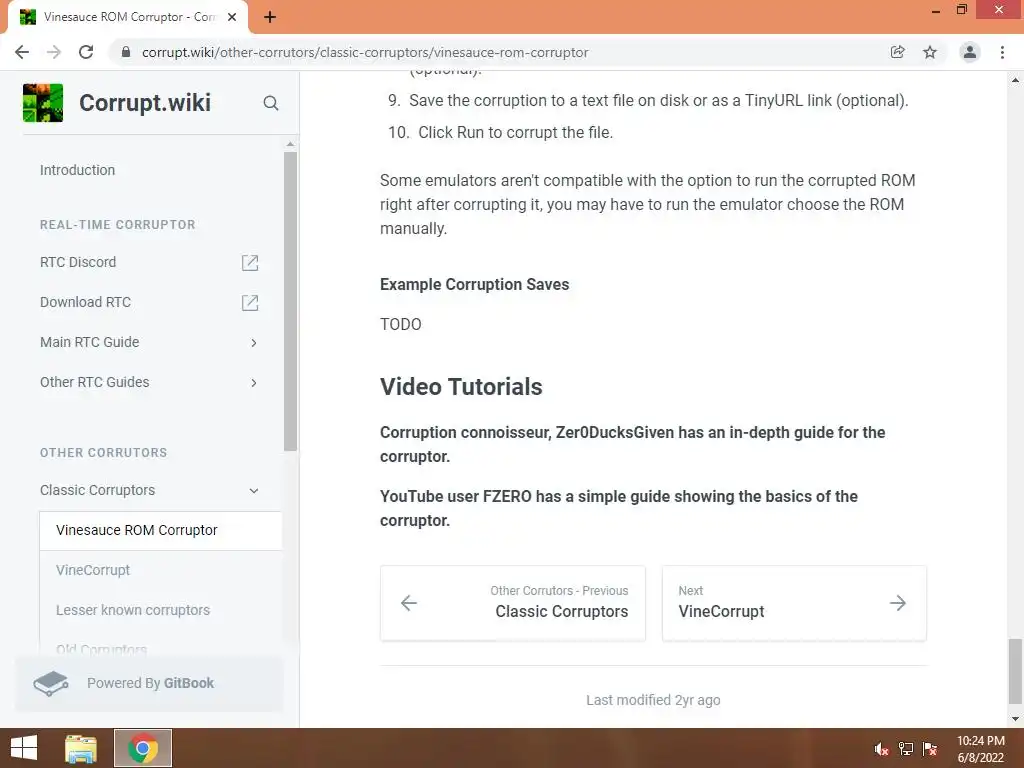Viewport: 1024px width, 768px height.
Task: Click the Chrome taskbar icon
Action: coord(143,748)
